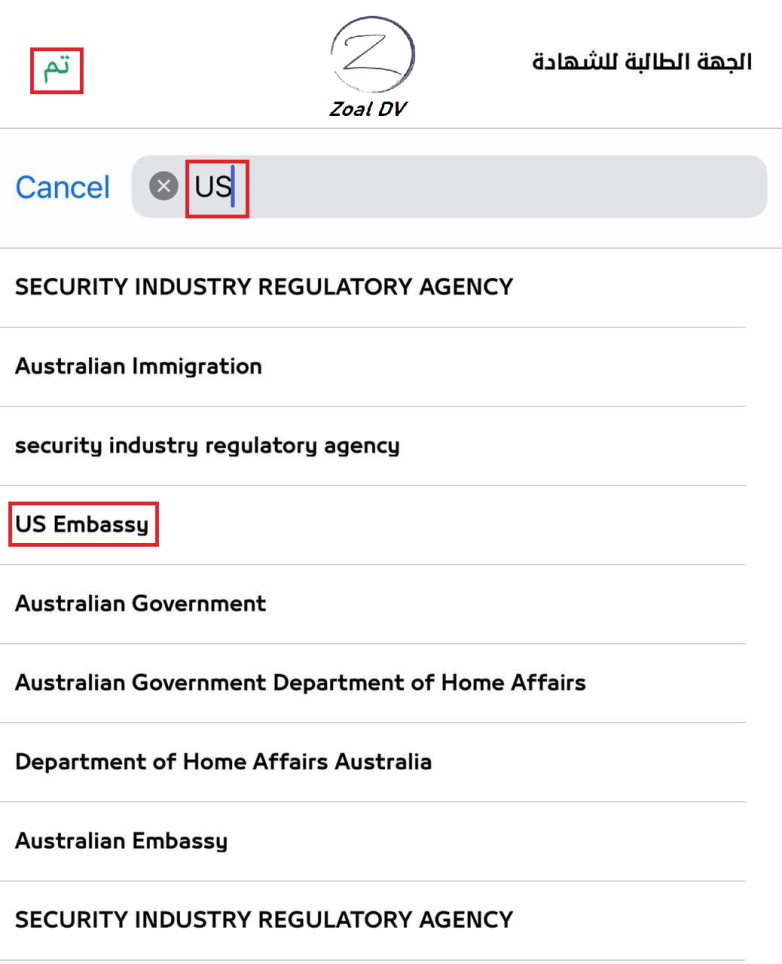Clear the search text with the X icon
This screenshot has height=964, width=782.
tap(164, 186)
